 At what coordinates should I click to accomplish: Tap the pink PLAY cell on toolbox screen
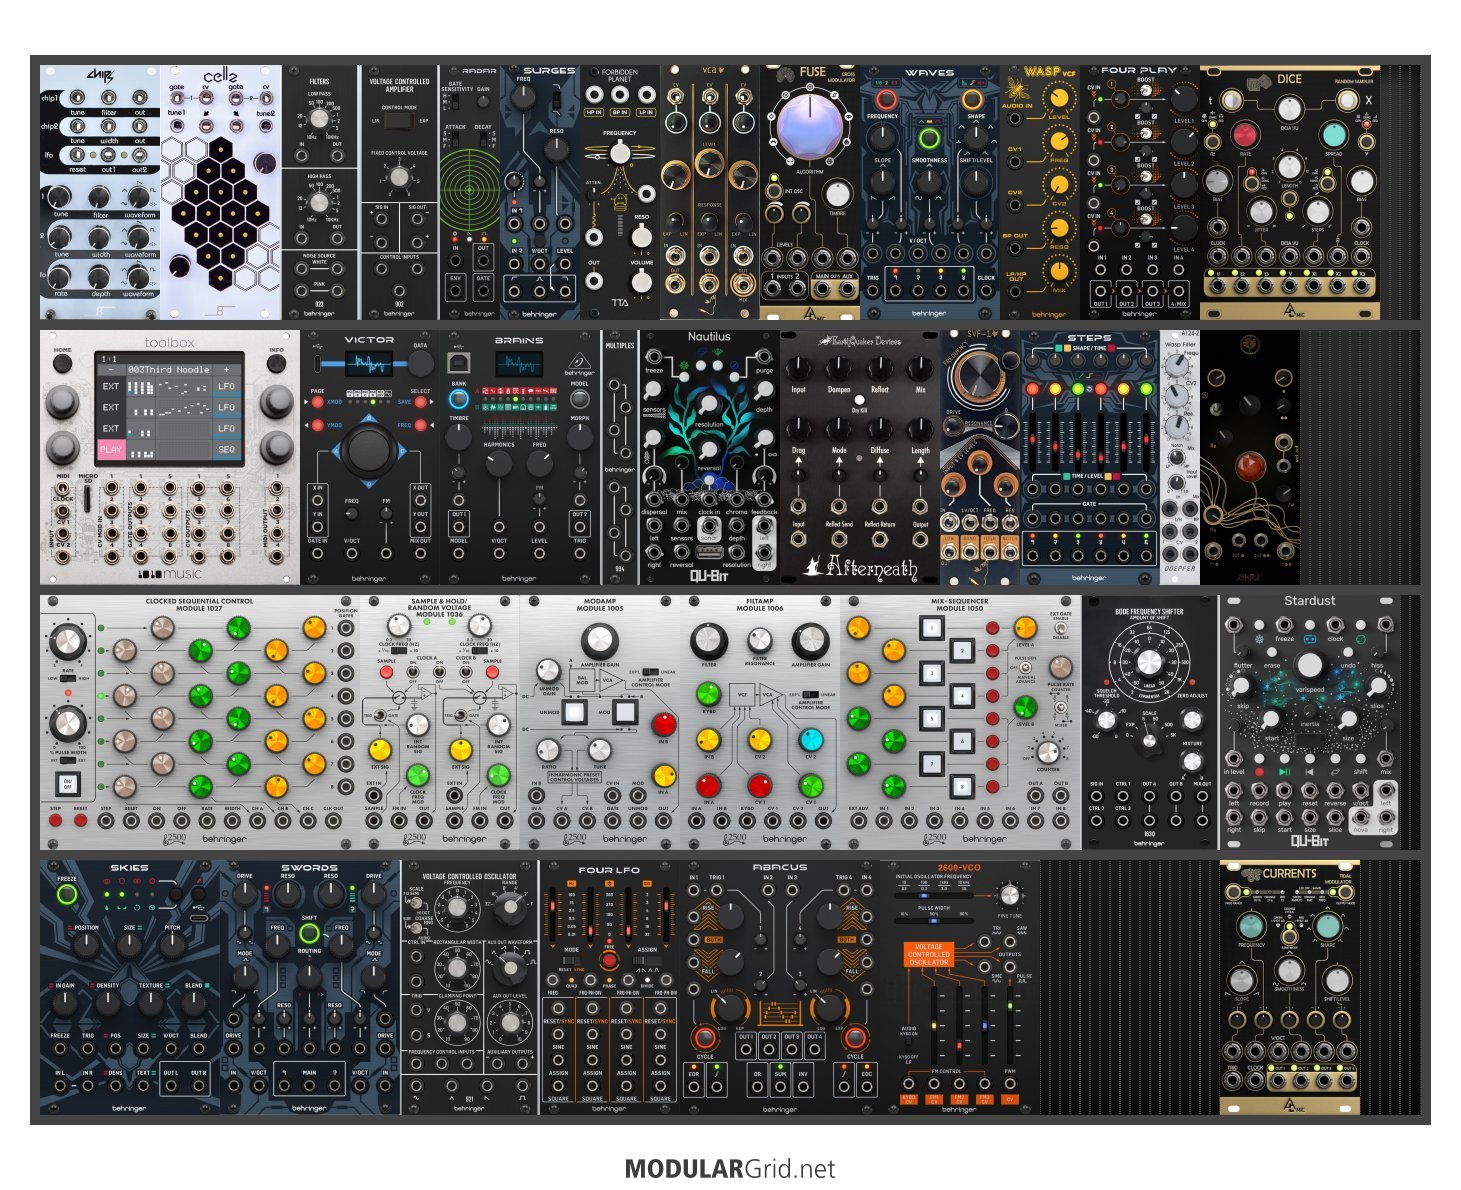click(x=111, y=449)
